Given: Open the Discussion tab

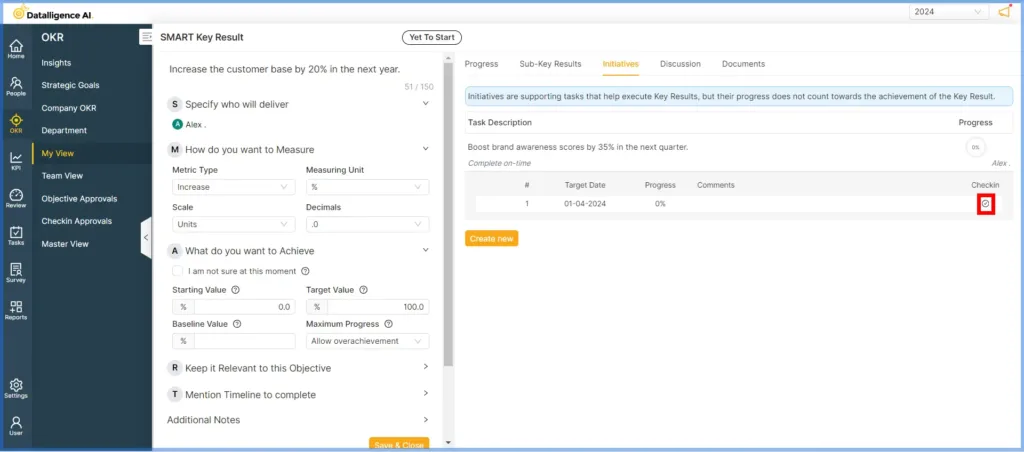Looking at the screenshot, I should pyautogui.click(x=680, y=64).
